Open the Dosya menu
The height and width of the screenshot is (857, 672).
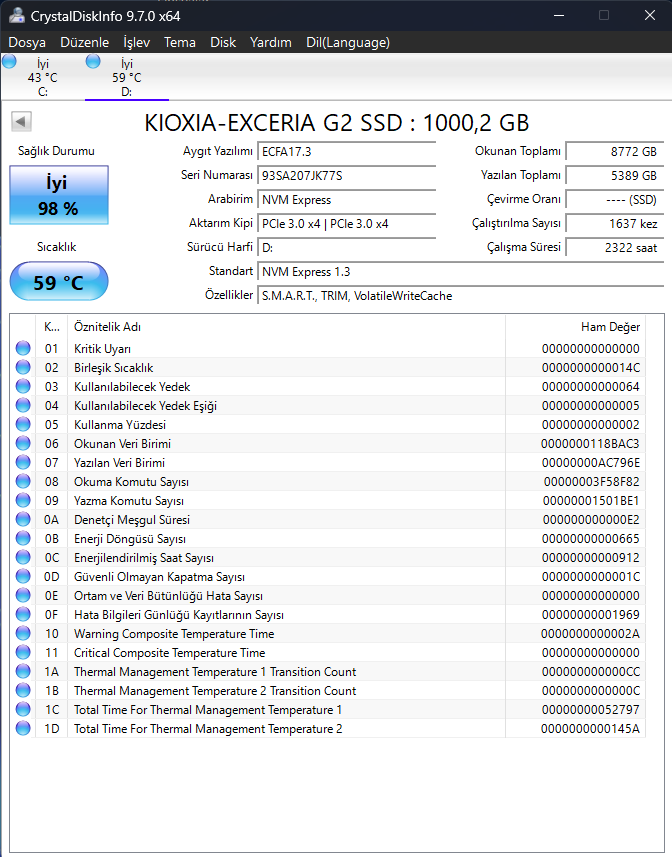coord(27,42)
